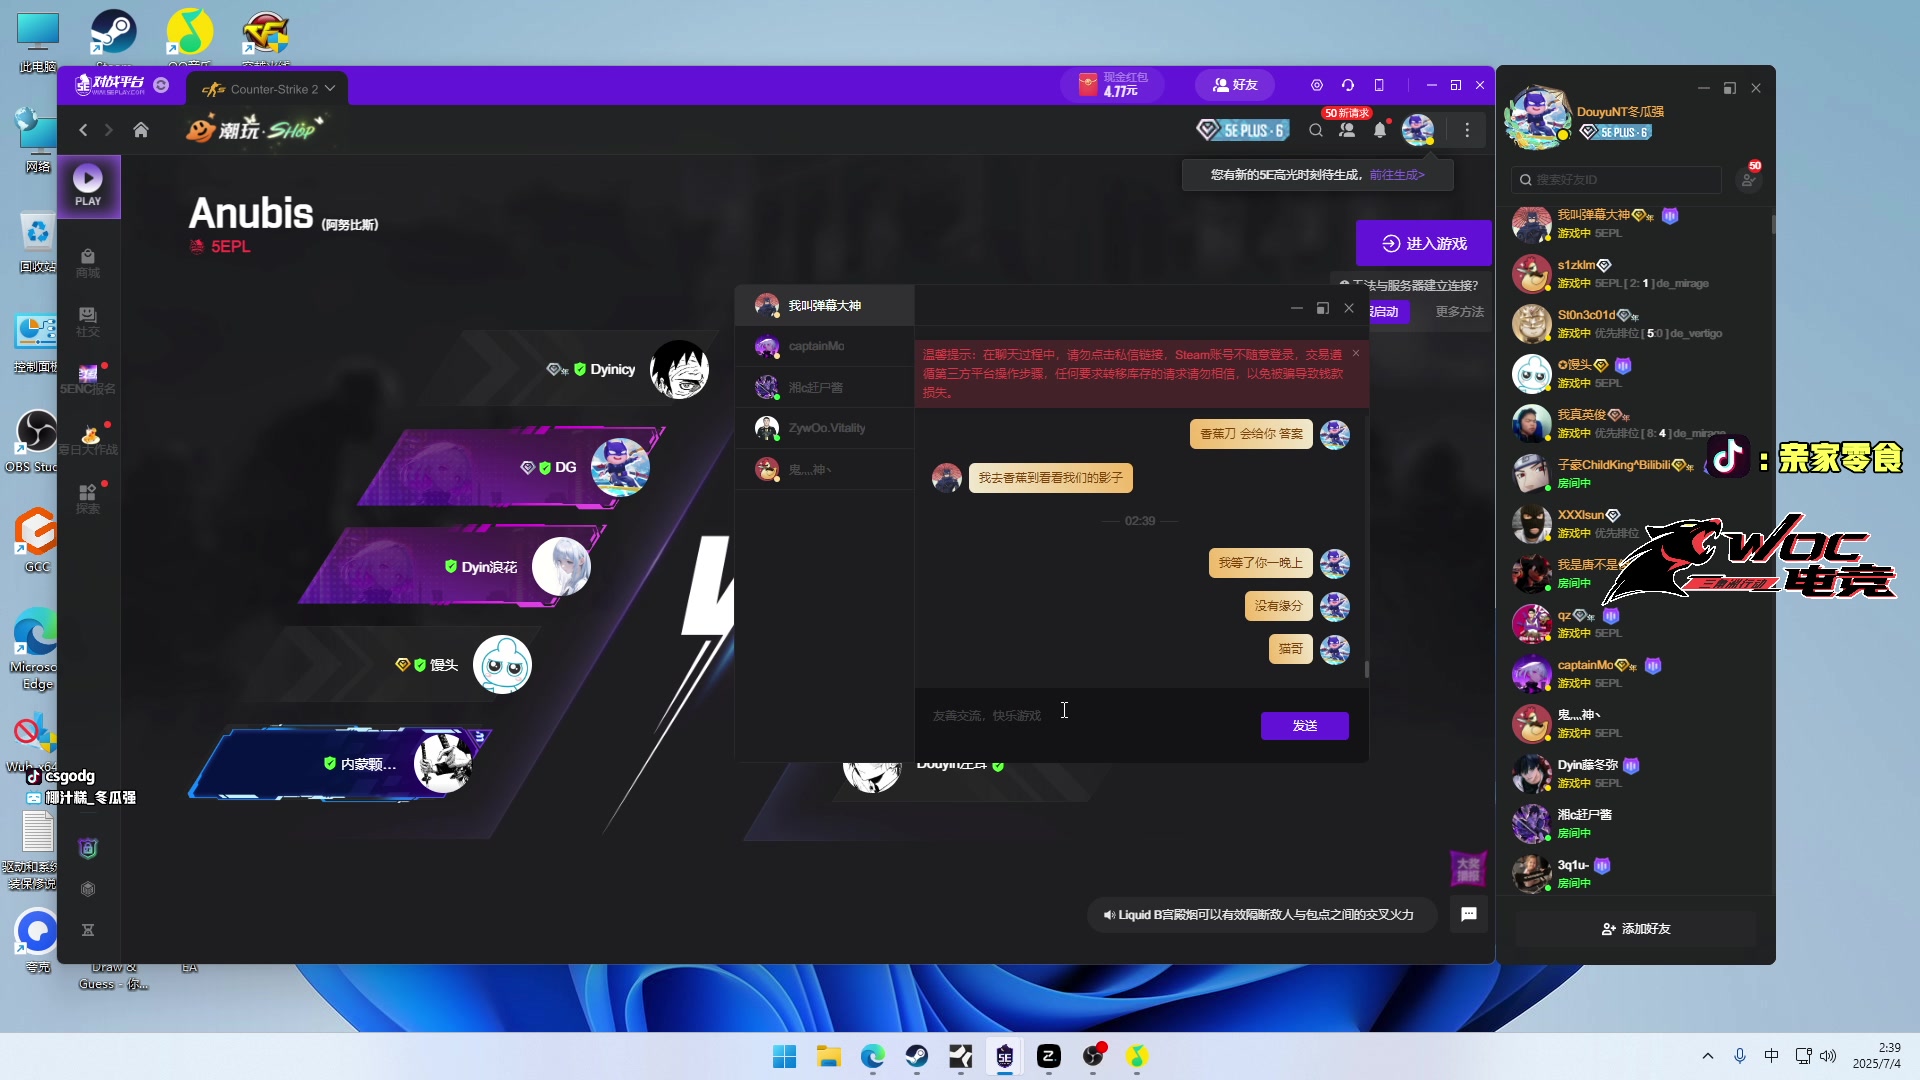1920x1080 pixels.
Task: Click the 发送 send button
Action: coord(1304,726)
